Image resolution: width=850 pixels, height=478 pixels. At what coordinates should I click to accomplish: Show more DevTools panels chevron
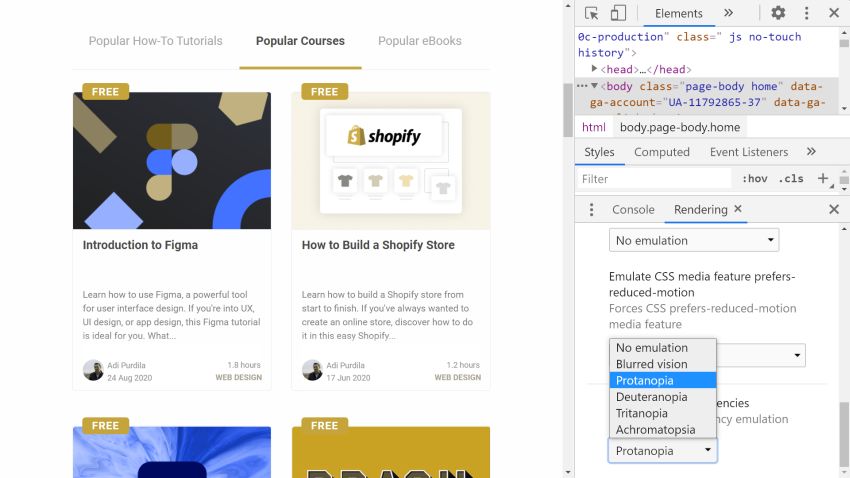(728, 13)
